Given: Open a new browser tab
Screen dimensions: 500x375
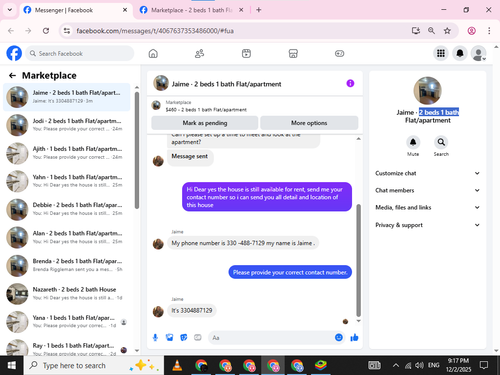Looking at the screenshot, I should pos(259,10).
